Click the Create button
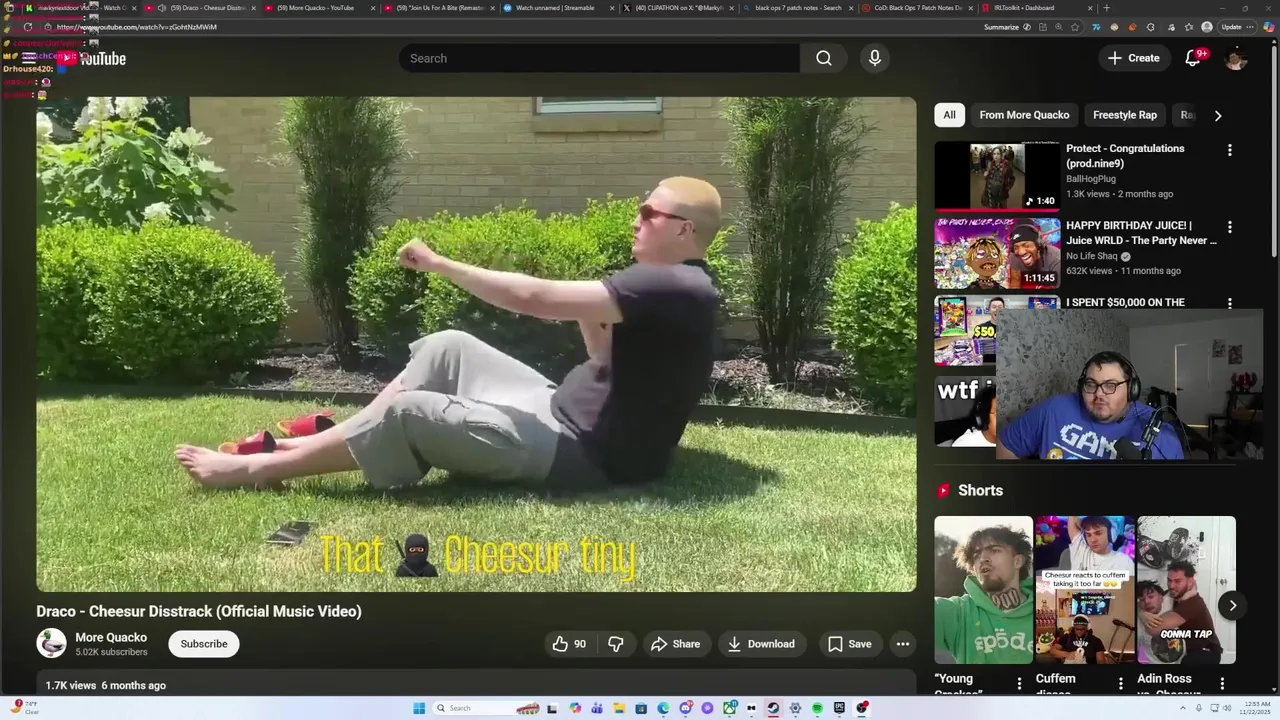 tap(1133, 58)
